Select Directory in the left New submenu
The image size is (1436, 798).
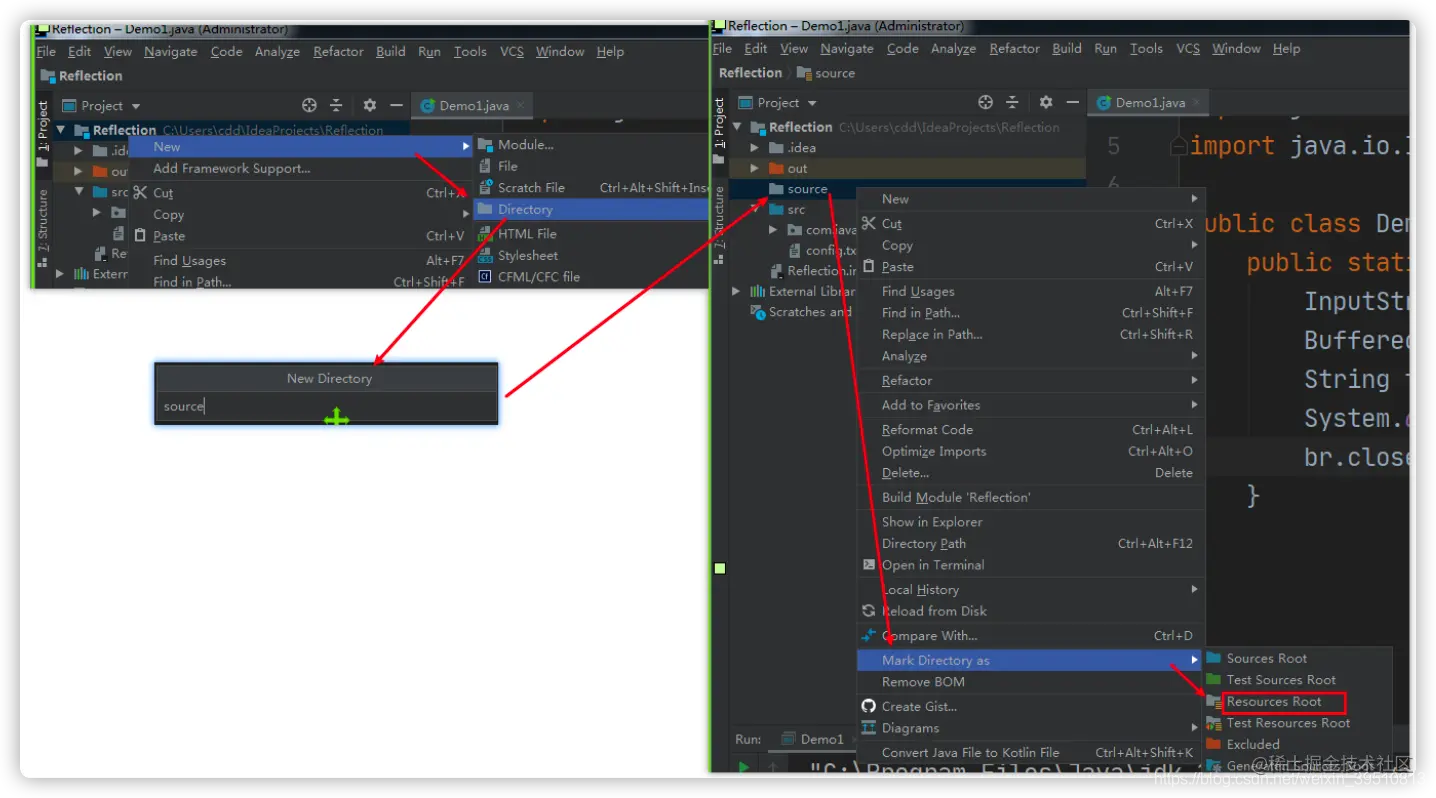pyautogui.click(x=590, y=209)
